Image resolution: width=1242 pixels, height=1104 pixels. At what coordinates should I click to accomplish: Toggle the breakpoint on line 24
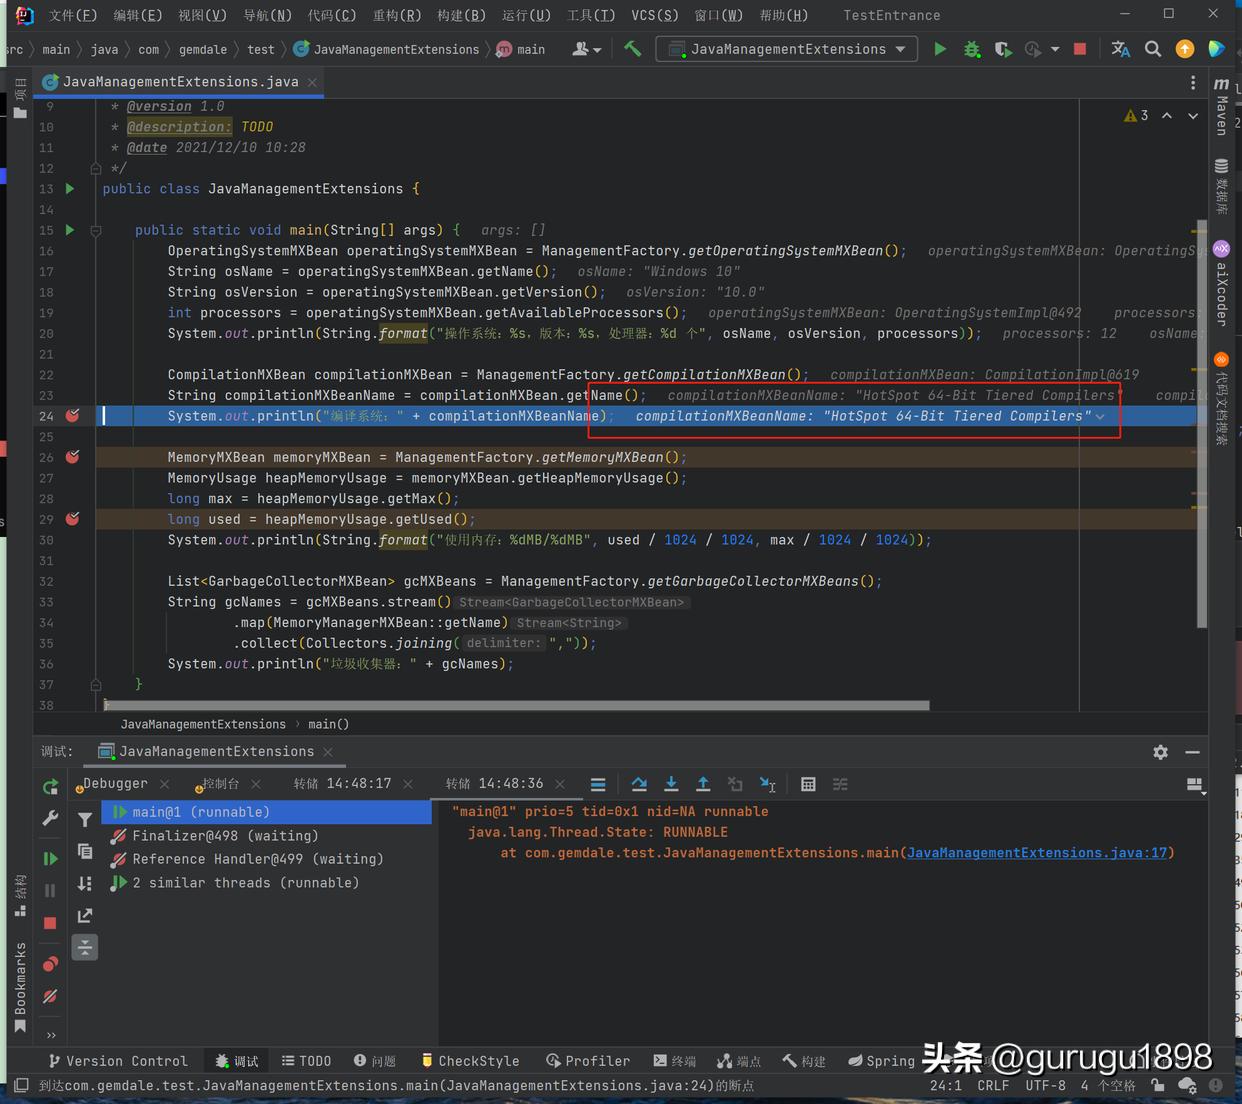(x=71, y=416)
